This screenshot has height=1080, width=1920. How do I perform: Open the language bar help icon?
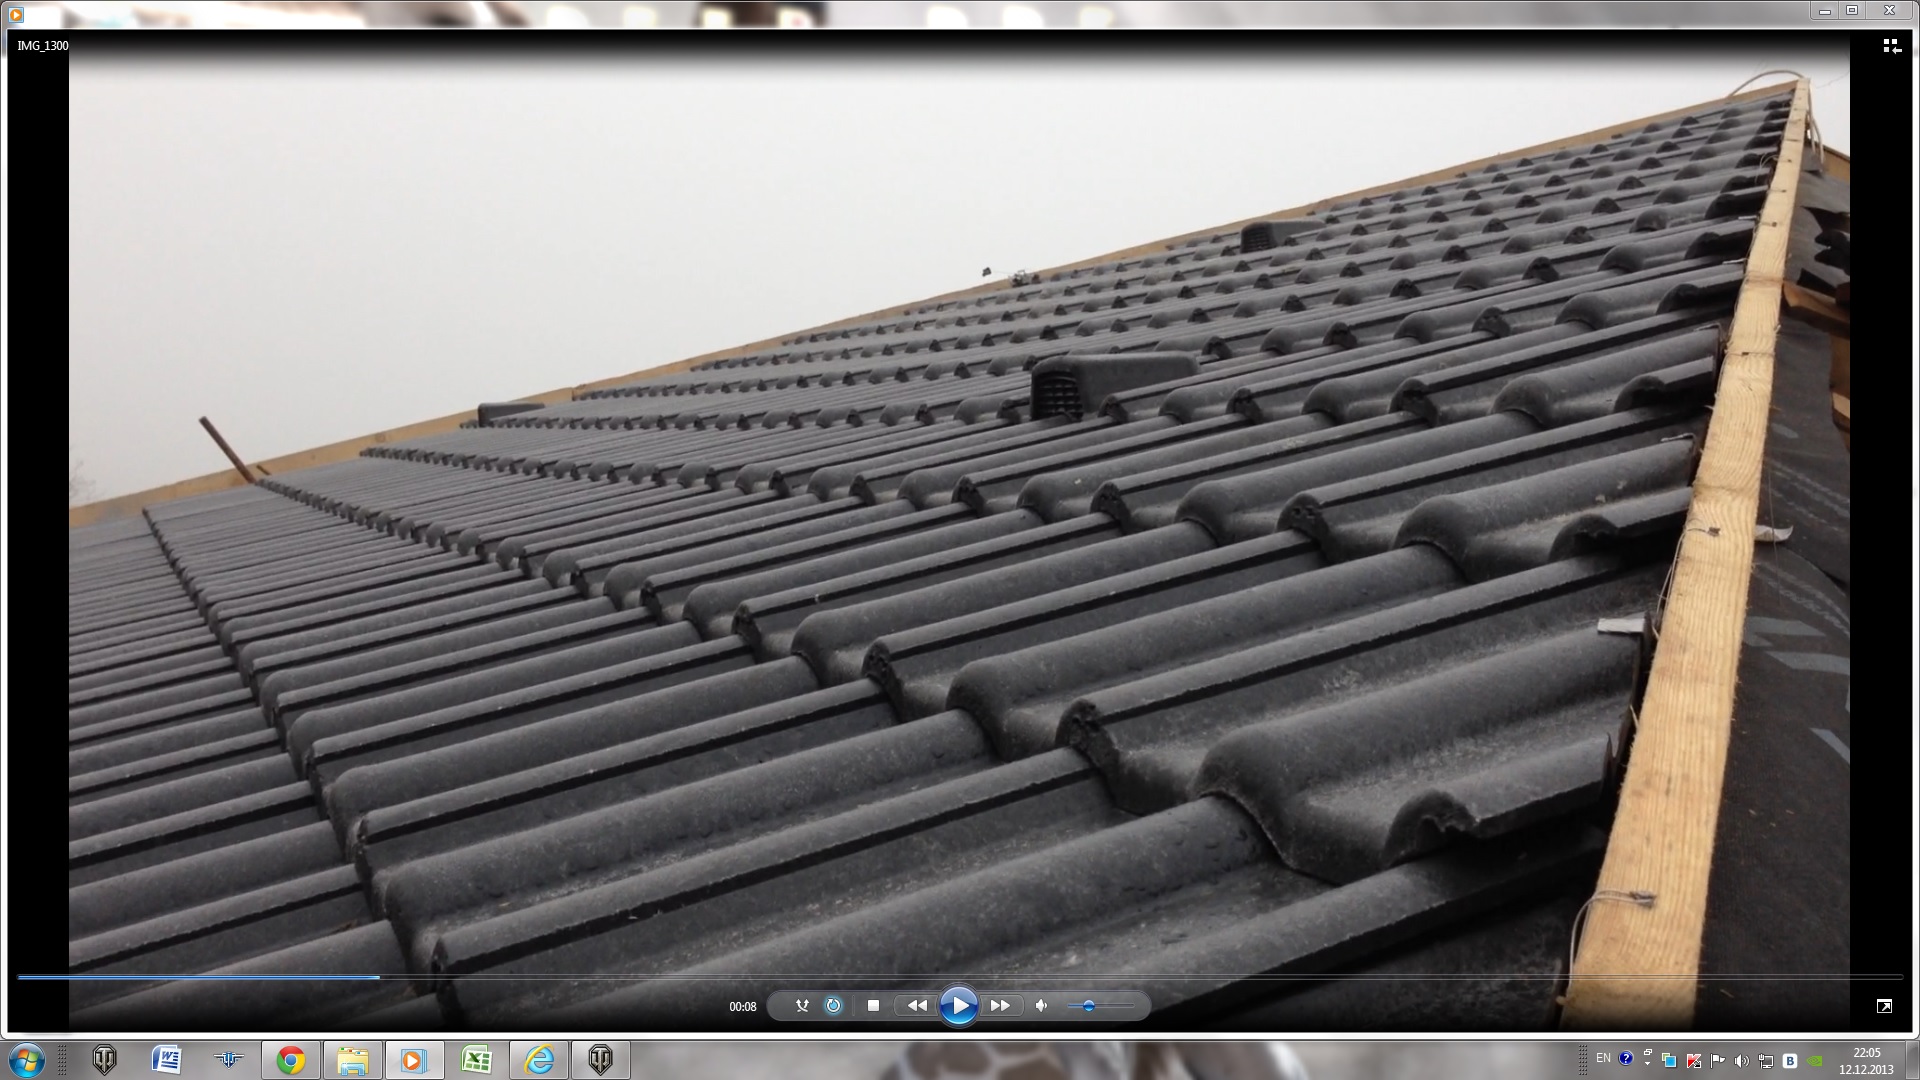[x=1626, y=1058]
